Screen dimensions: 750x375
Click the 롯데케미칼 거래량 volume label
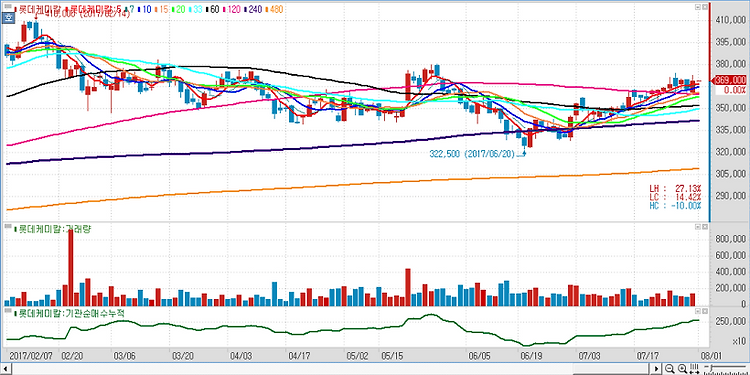54,229
